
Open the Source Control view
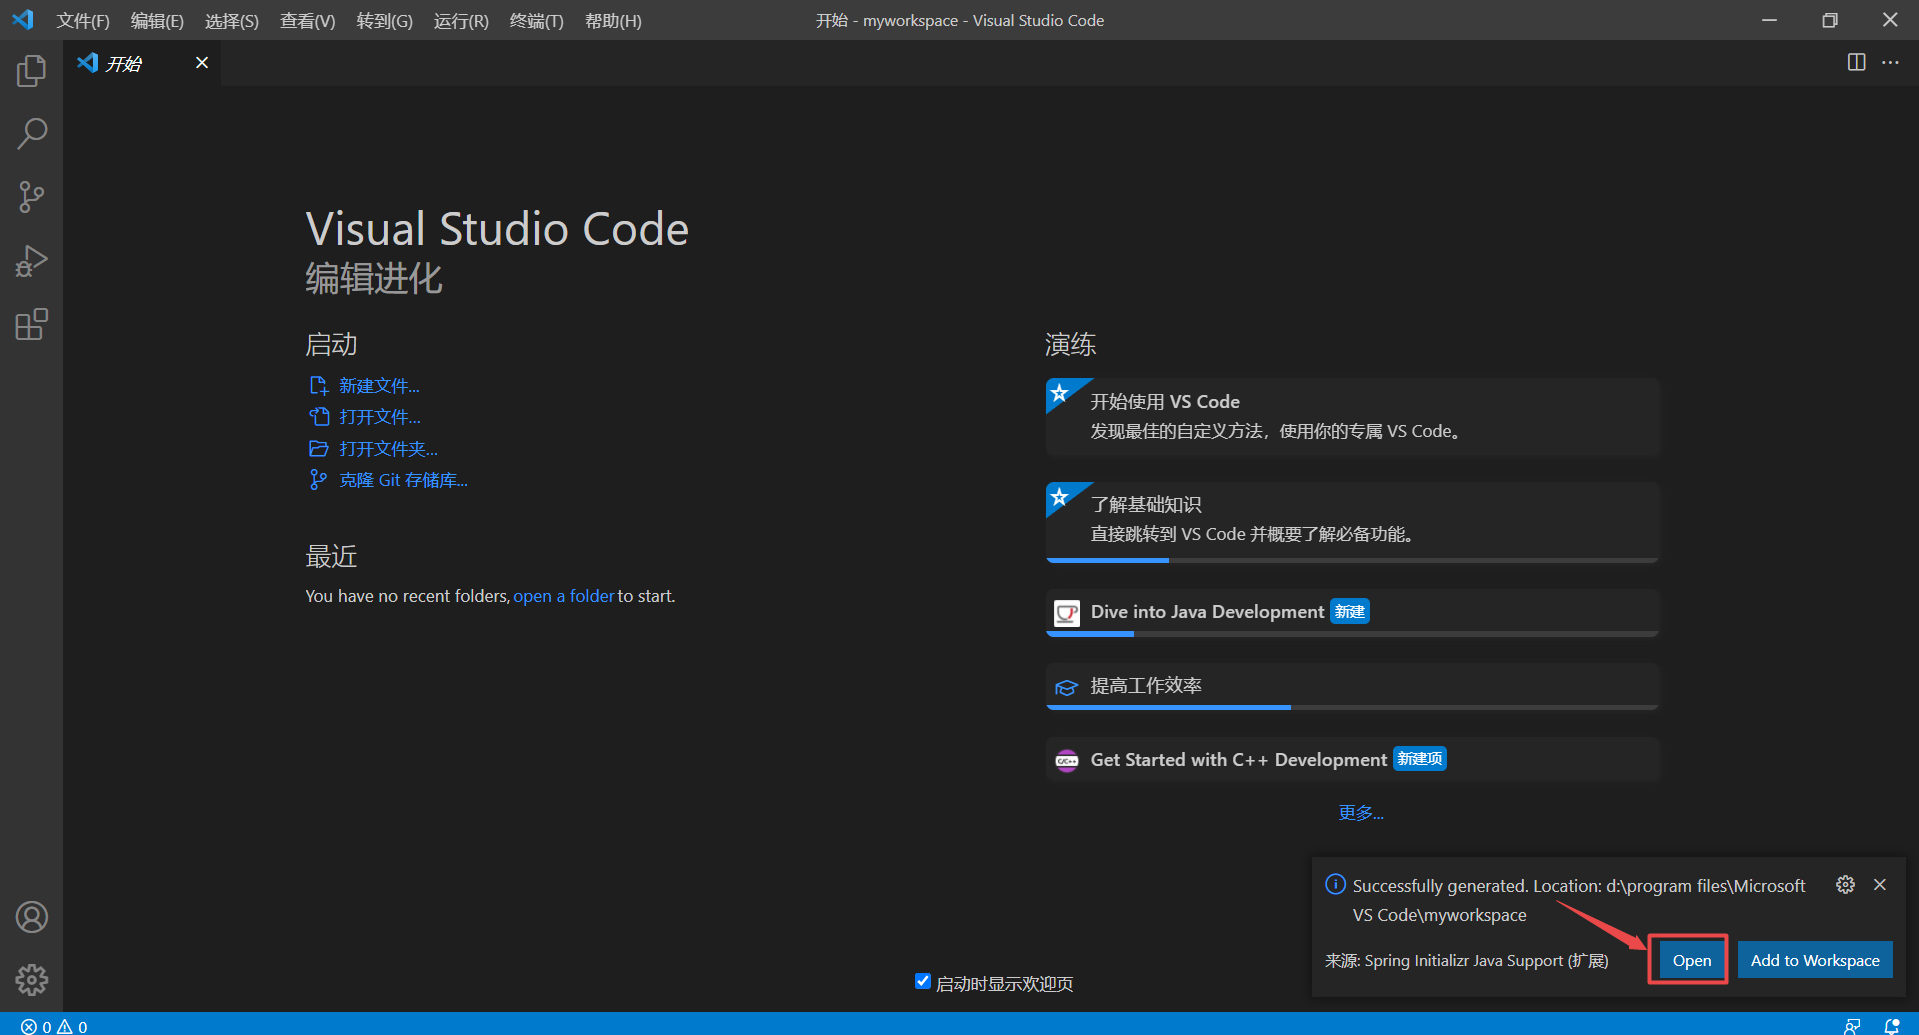(x=31, y=197)
